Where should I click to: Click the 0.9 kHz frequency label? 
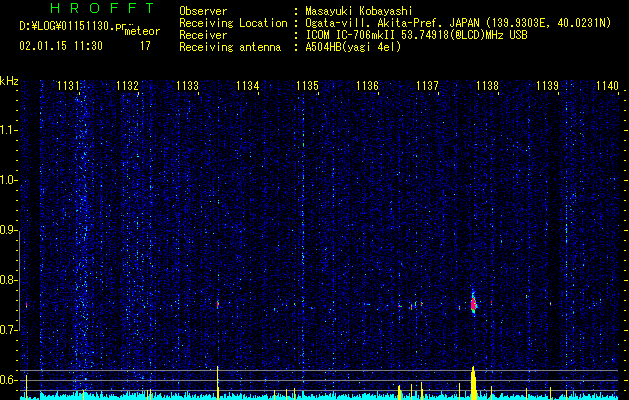8,230
